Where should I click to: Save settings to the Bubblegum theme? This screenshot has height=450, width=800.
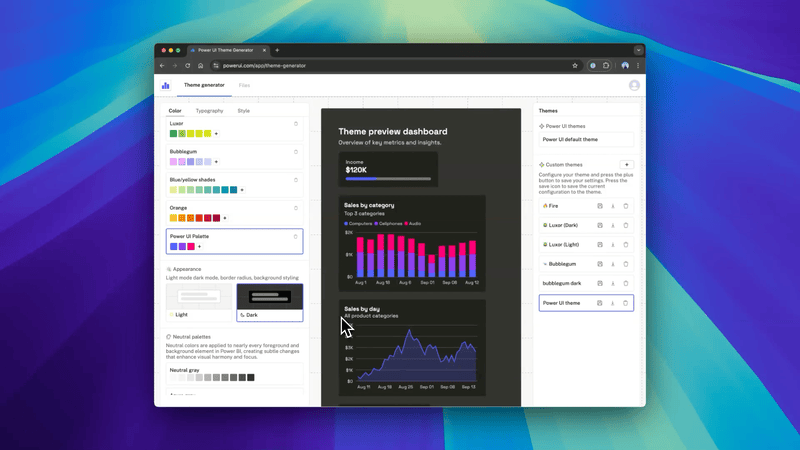[600, 264]
